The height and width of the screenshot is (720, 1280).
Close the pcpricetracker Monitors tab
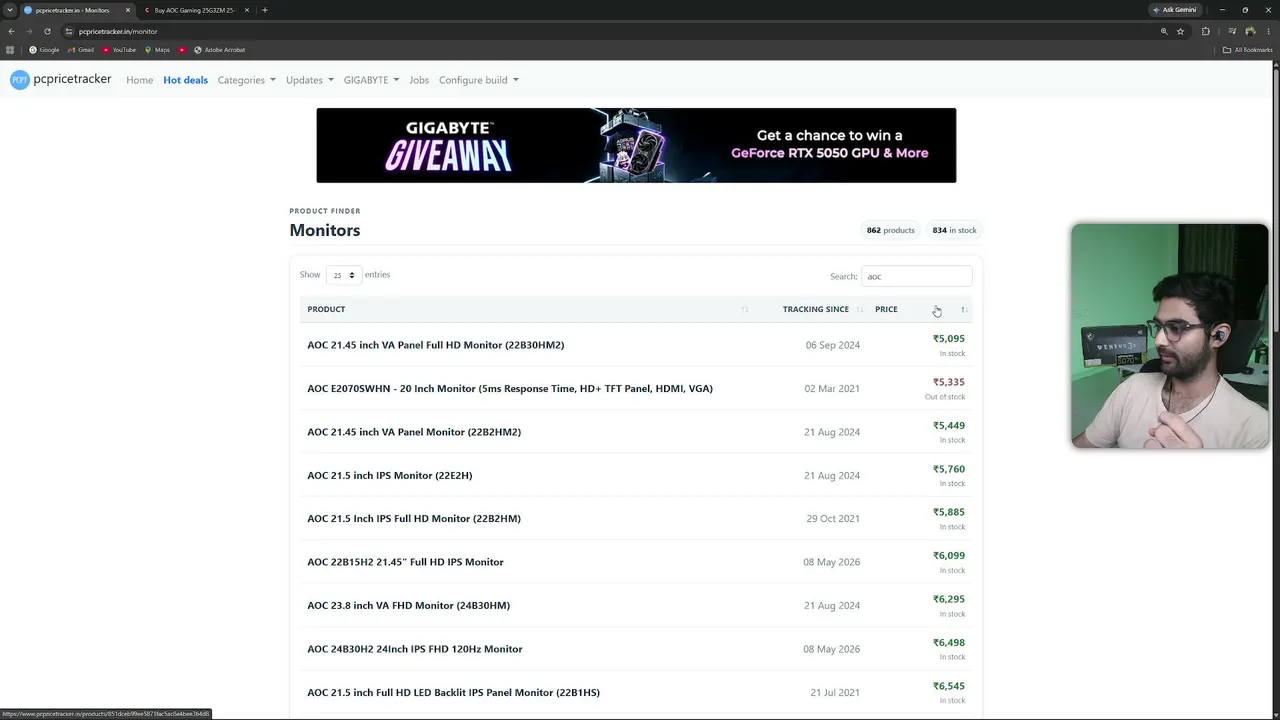coord(128,10)
